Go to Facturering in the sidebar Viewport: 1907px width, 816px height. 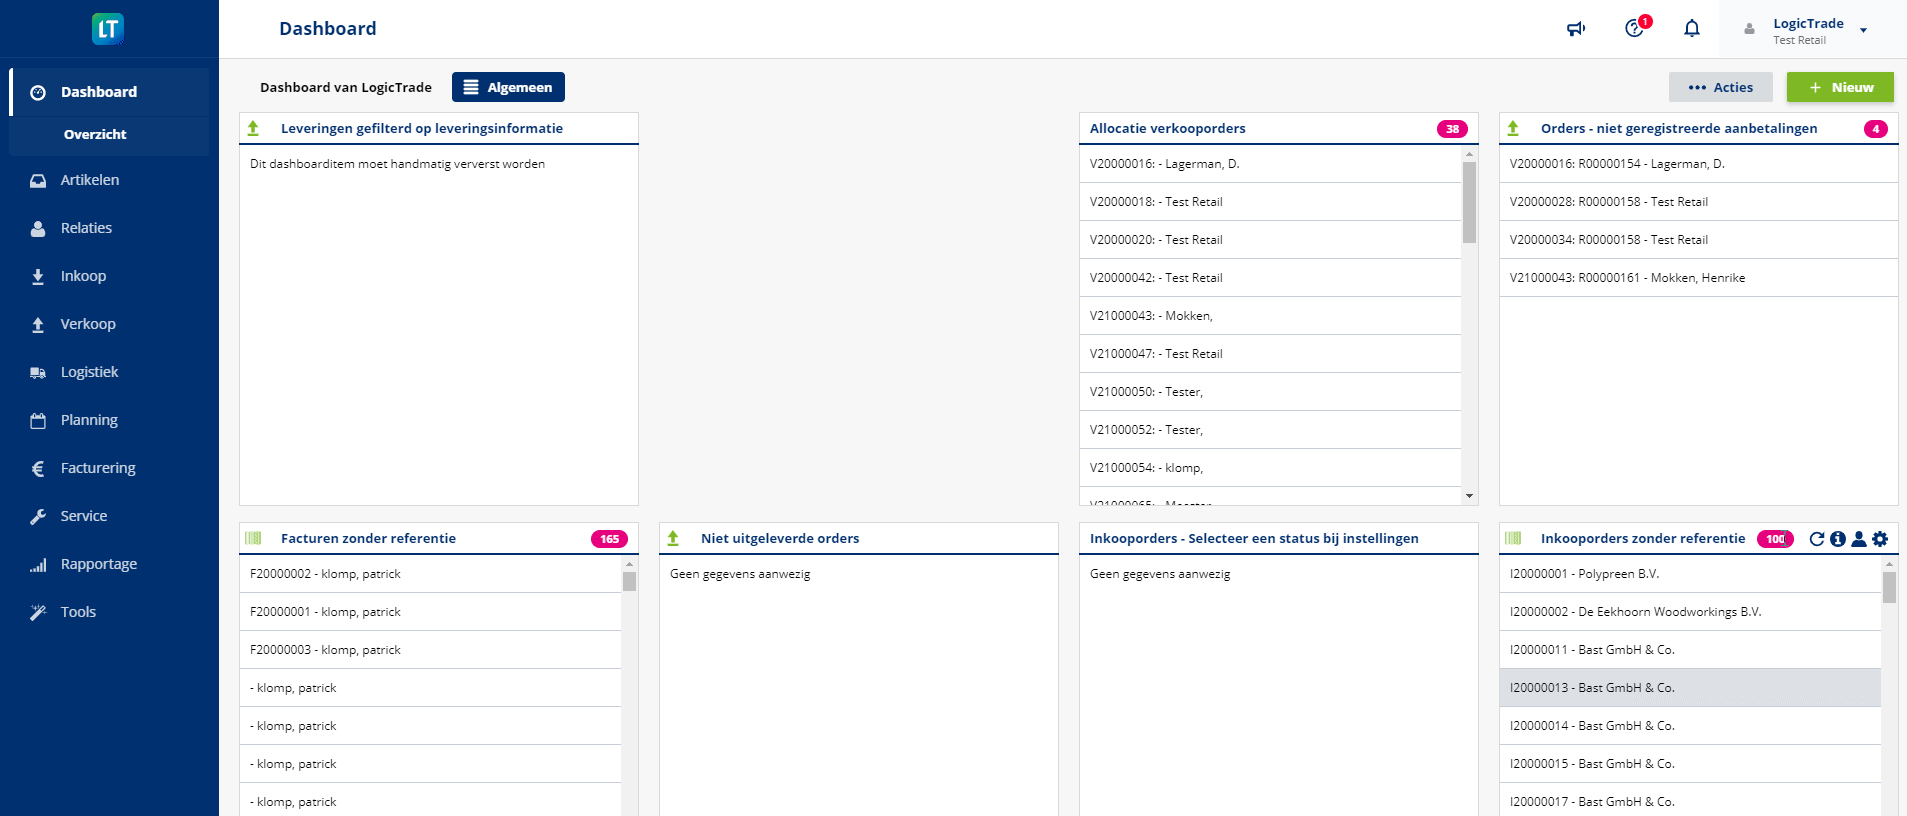[x=98, y=468]
